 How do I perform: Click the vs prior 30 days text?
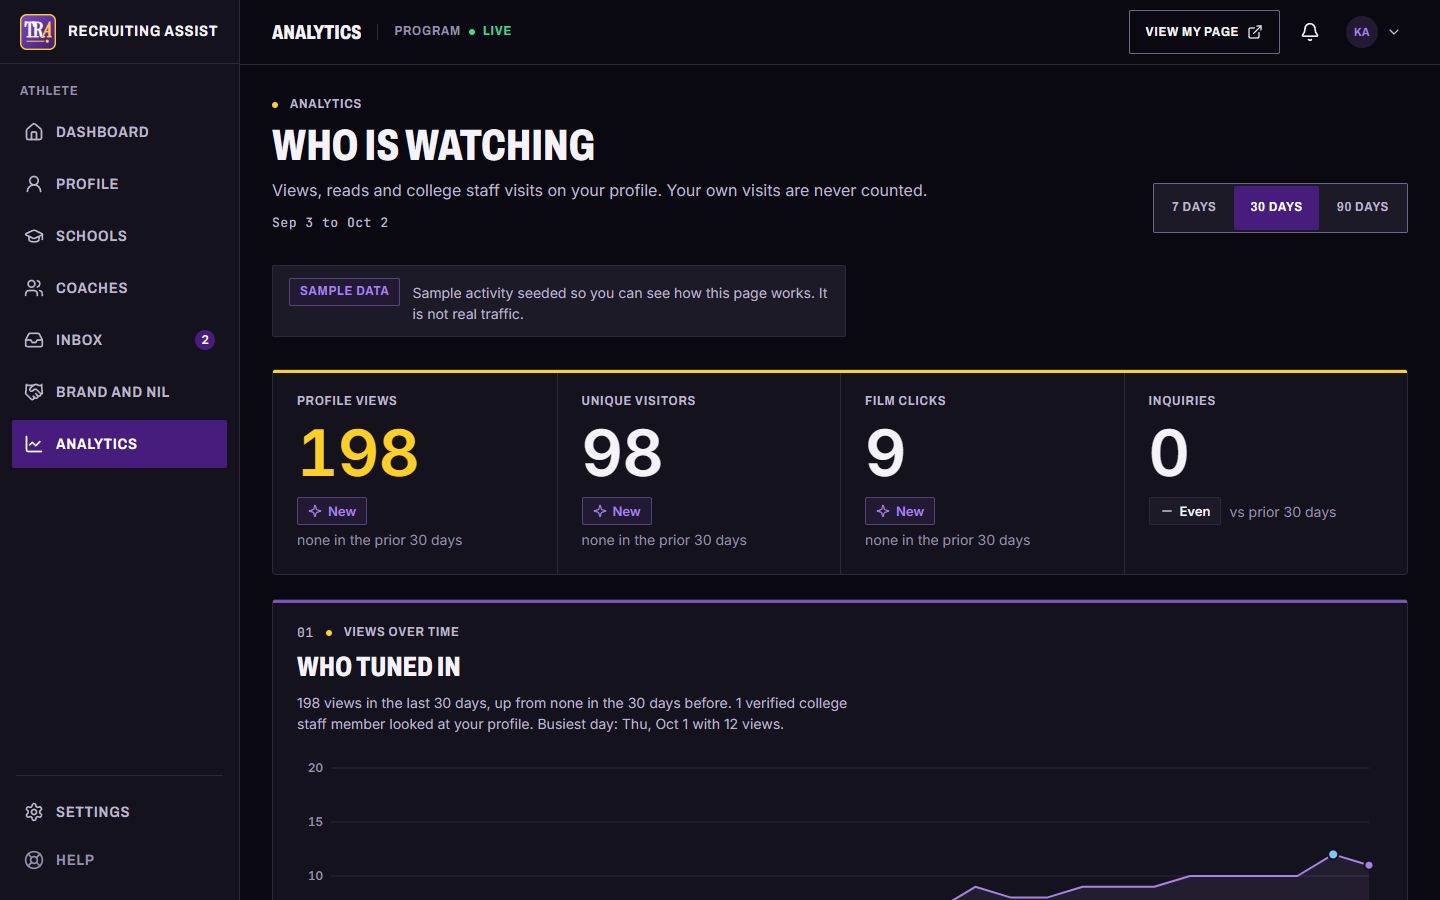1283,512
